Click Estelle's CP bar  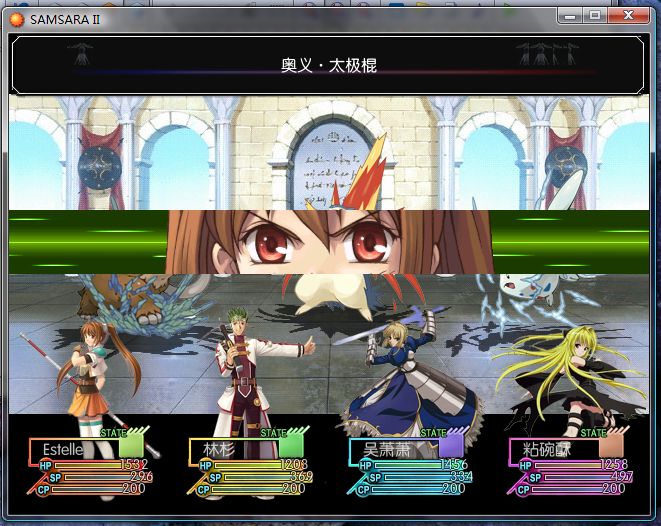pos(96,489)
